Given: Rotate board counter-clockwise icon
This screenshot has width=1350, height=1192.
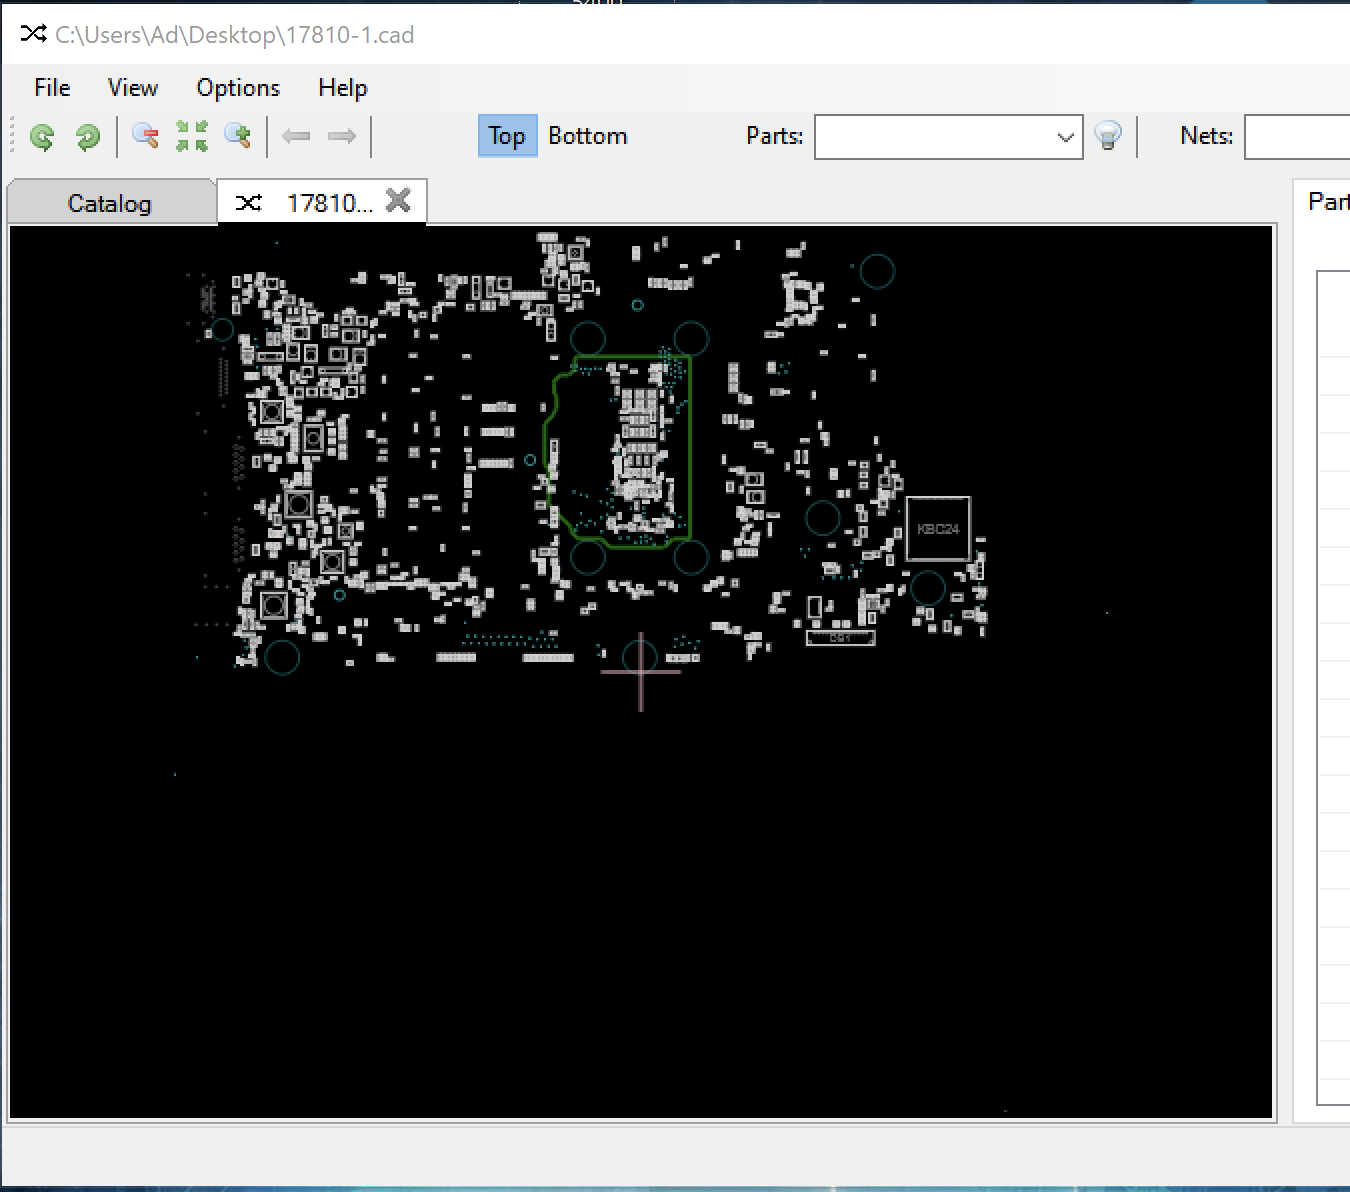Looking at the screenshot, I should point(42,136).
